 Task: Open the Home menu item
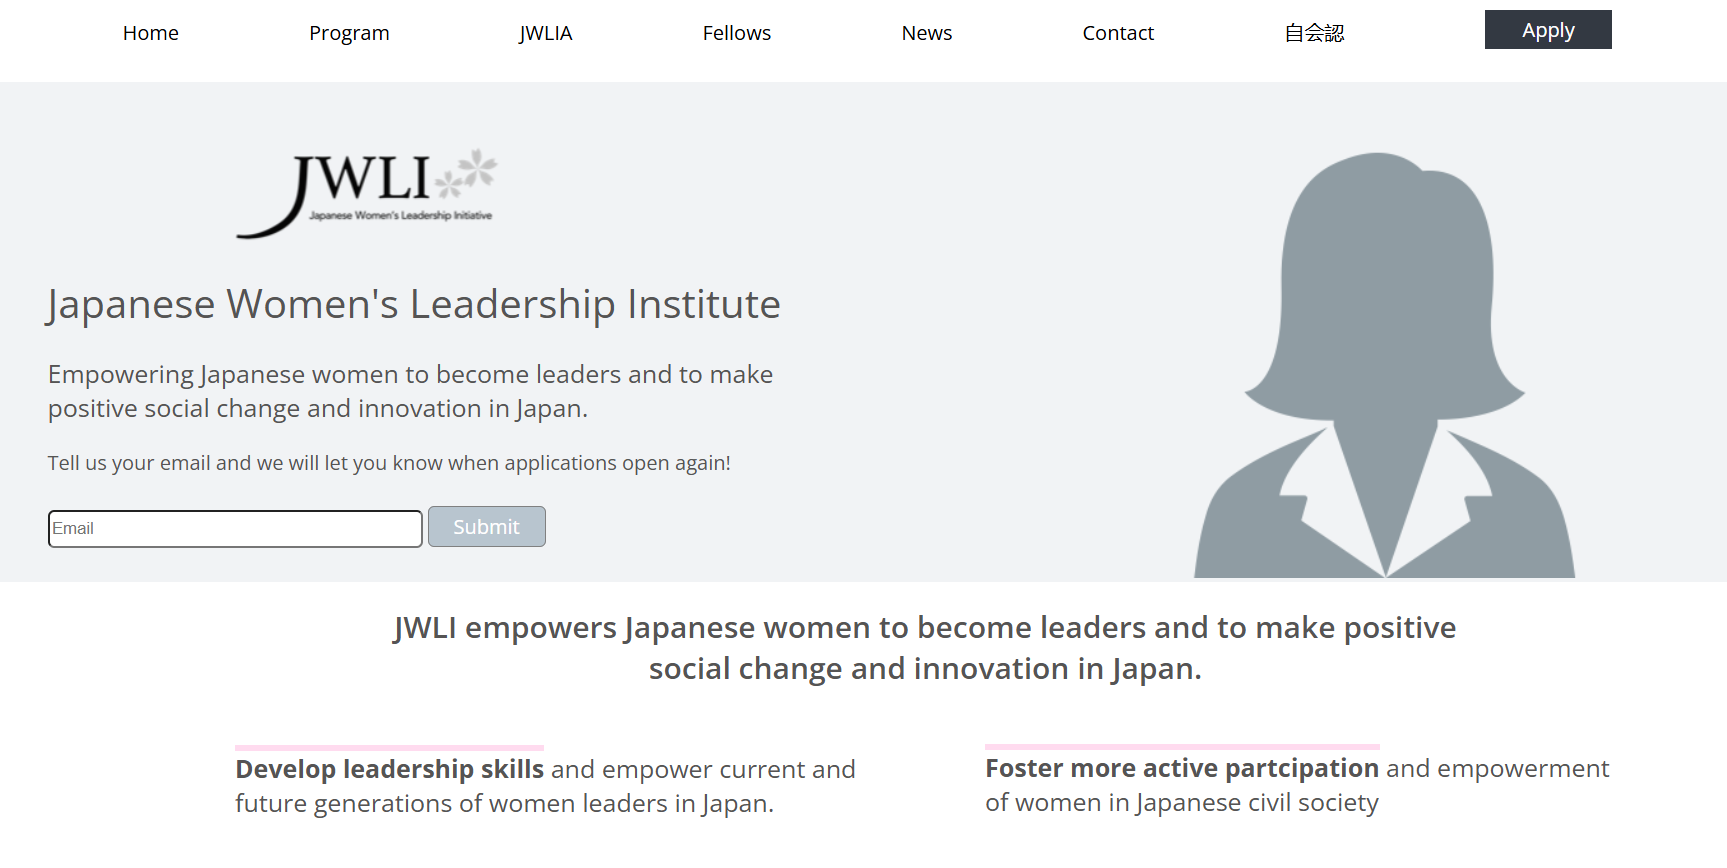tap(151, 33)
